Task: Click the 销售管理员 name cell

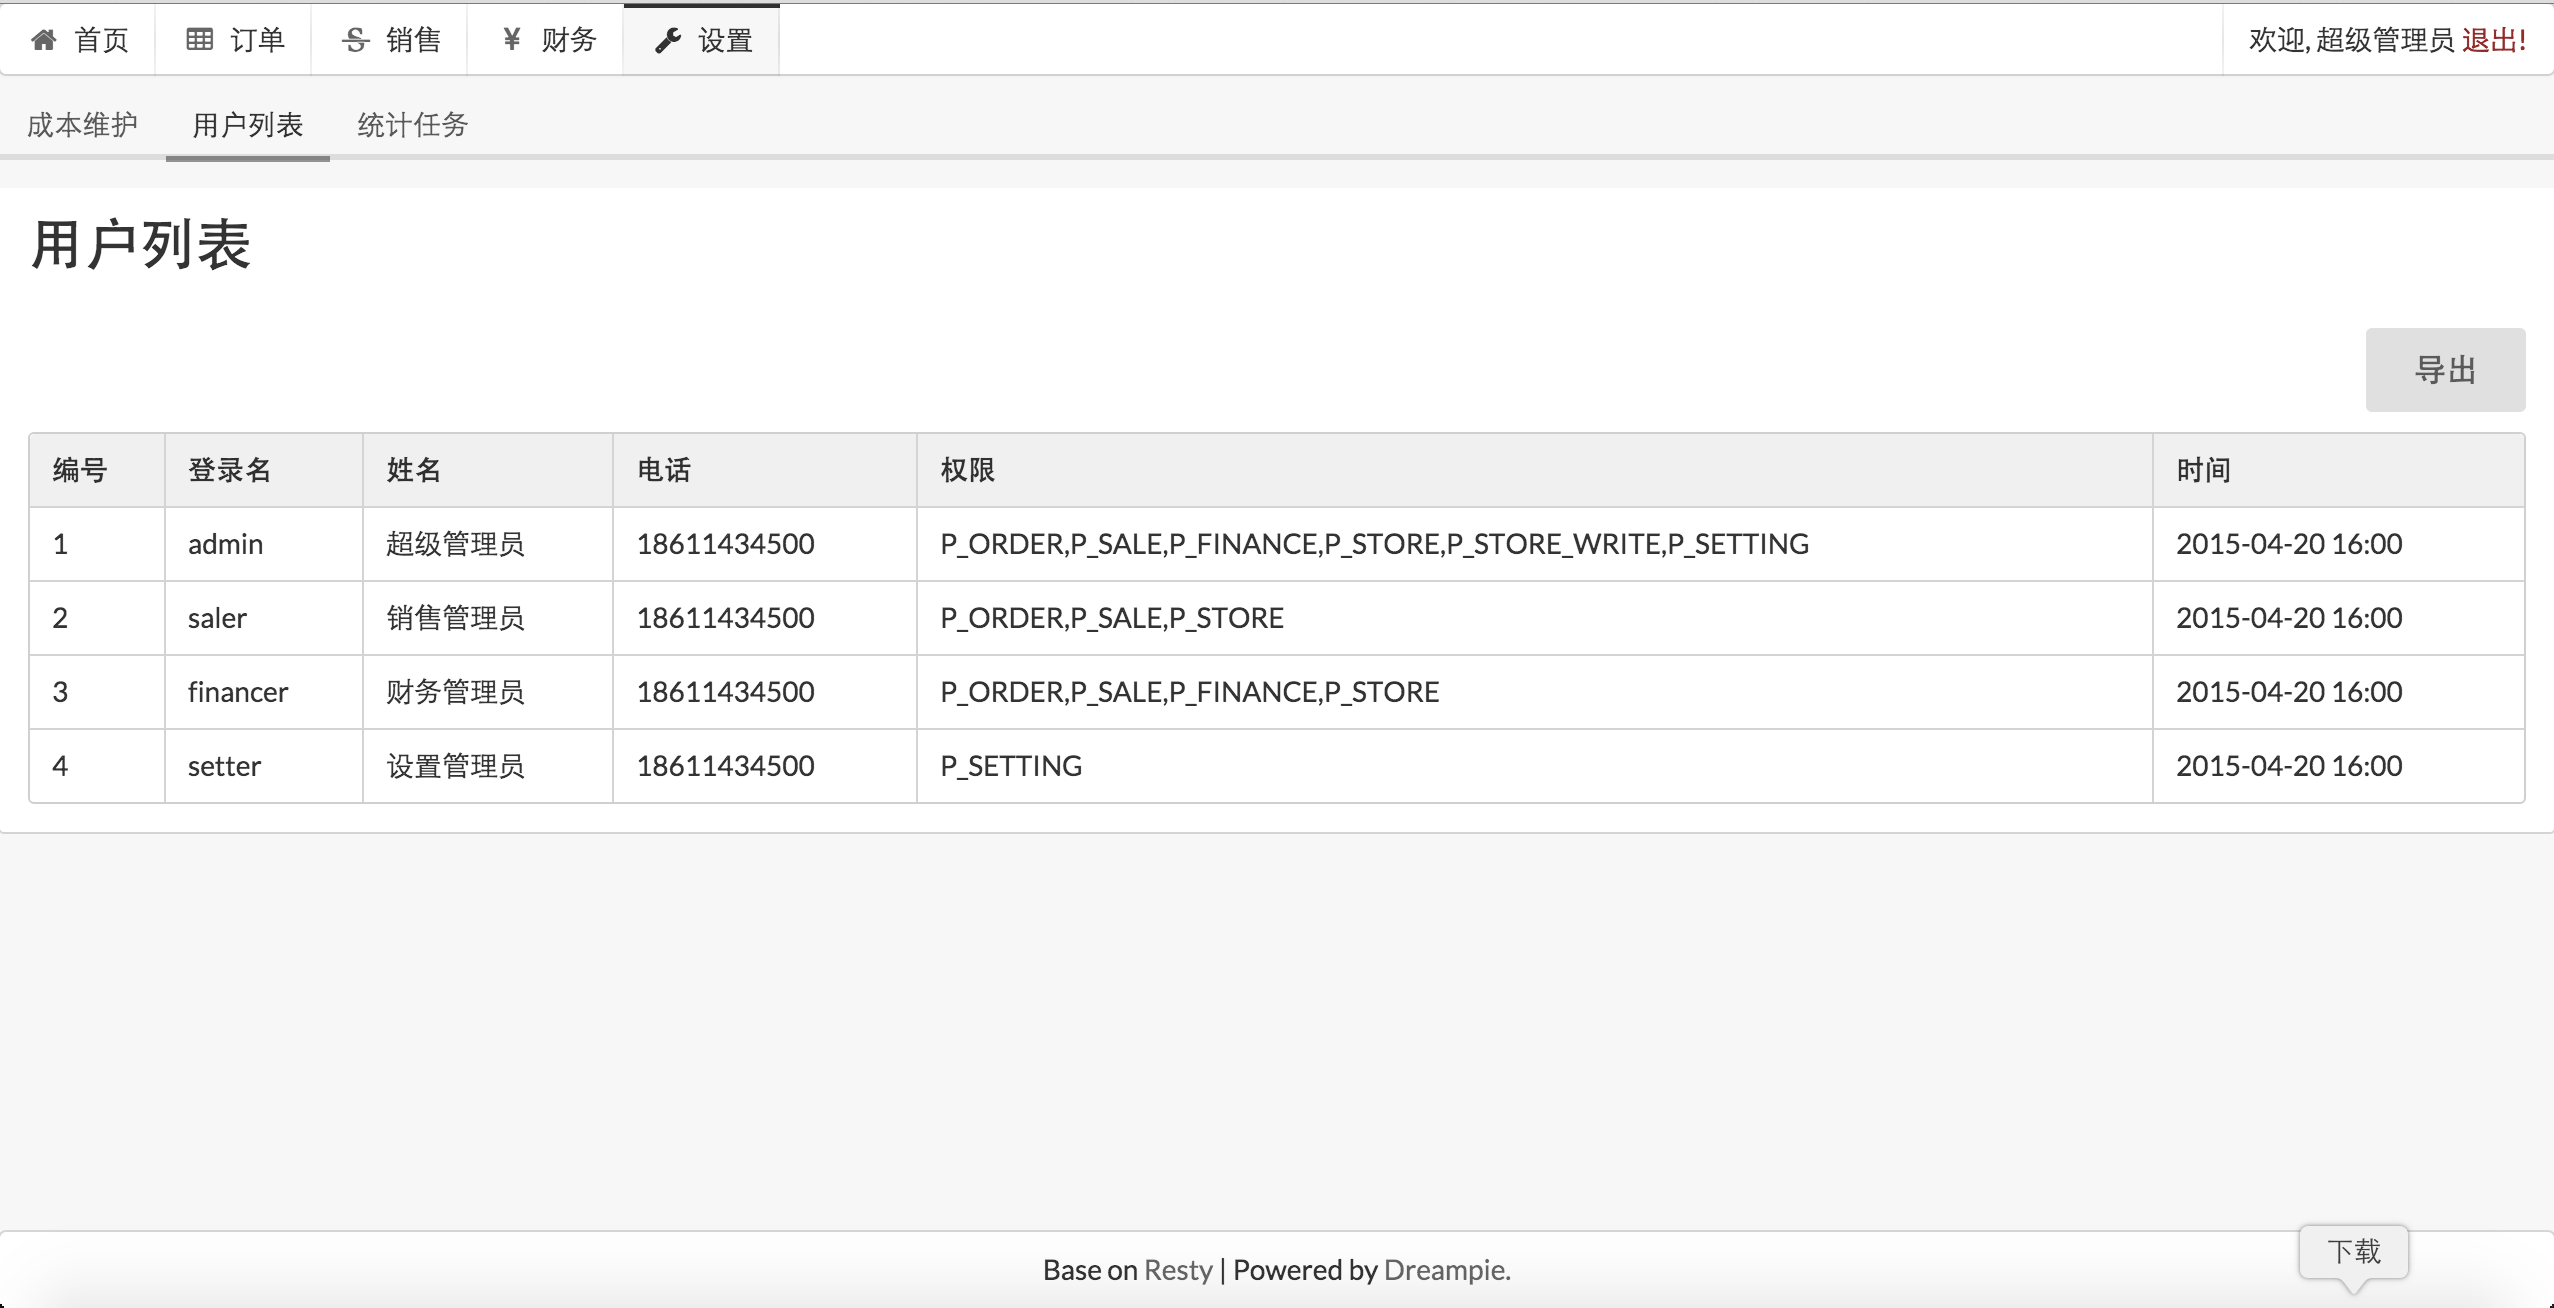Action: point(455,618)
